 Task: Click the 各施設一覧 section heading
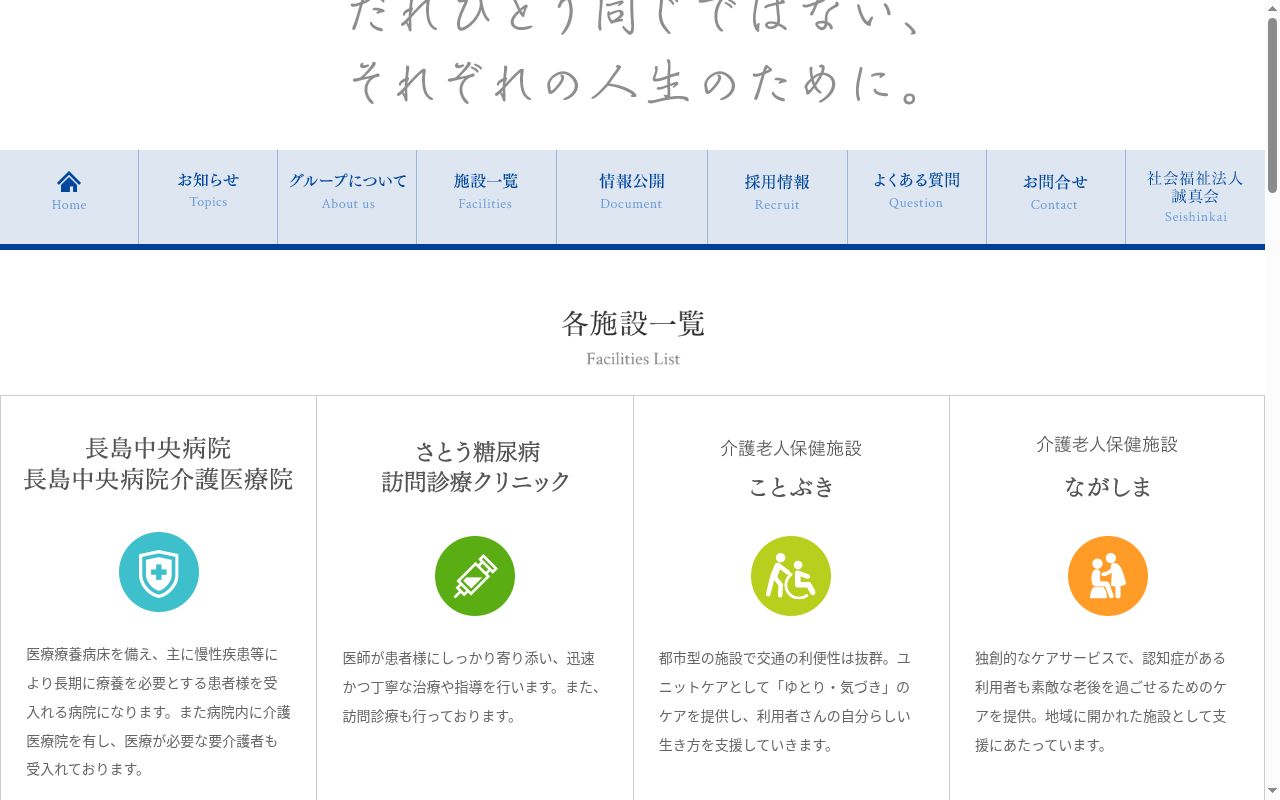point(633,323)
